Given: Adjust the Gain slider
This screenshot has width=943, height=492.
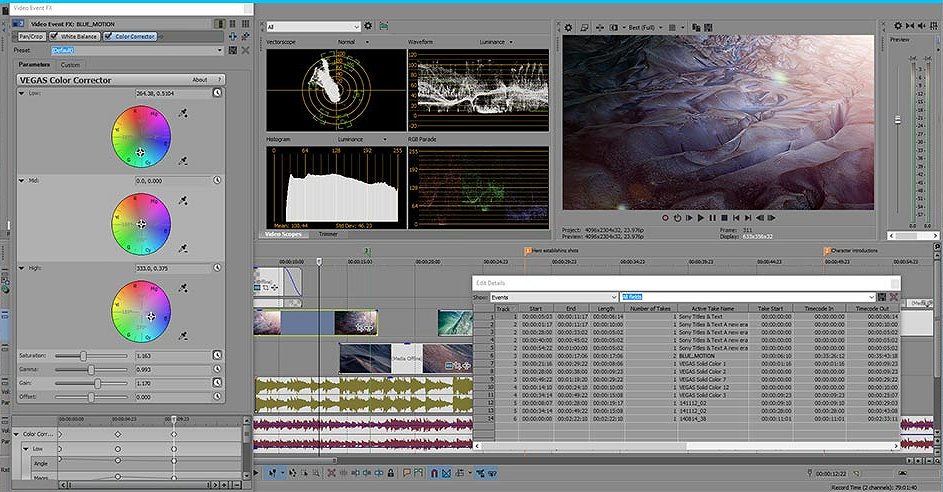Looking at the screenshot, I should (x=97, y=383).
